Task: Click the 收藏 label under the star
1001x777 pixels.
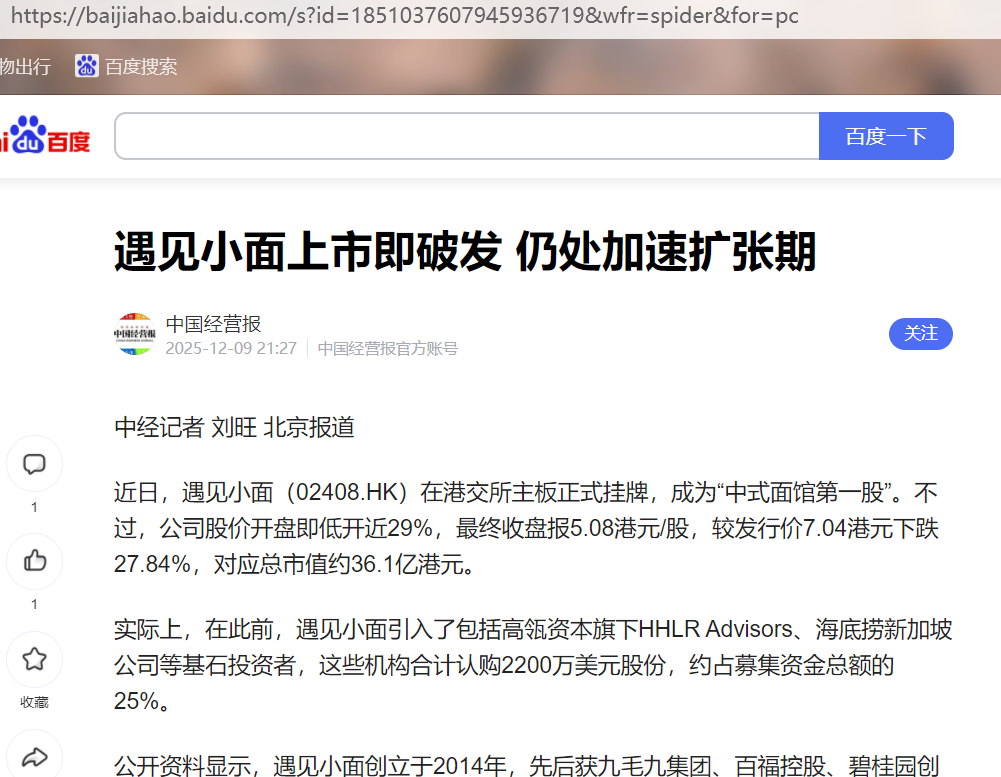Action: click(34, 702)
